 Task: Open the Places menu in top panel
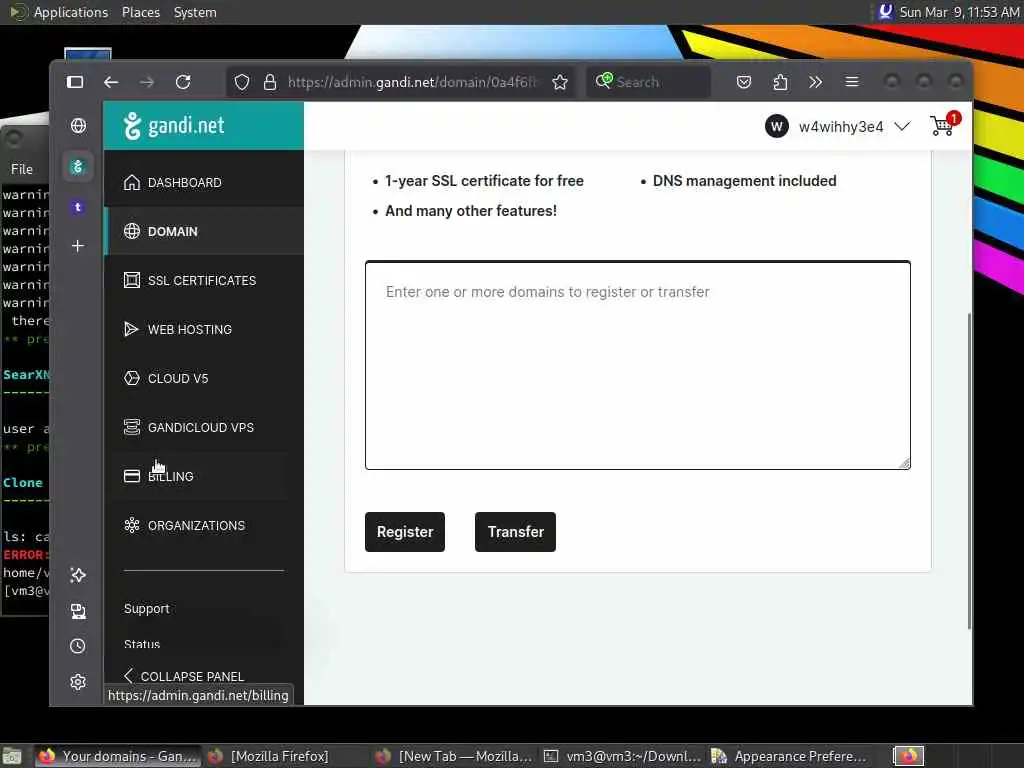coord(141,12)
